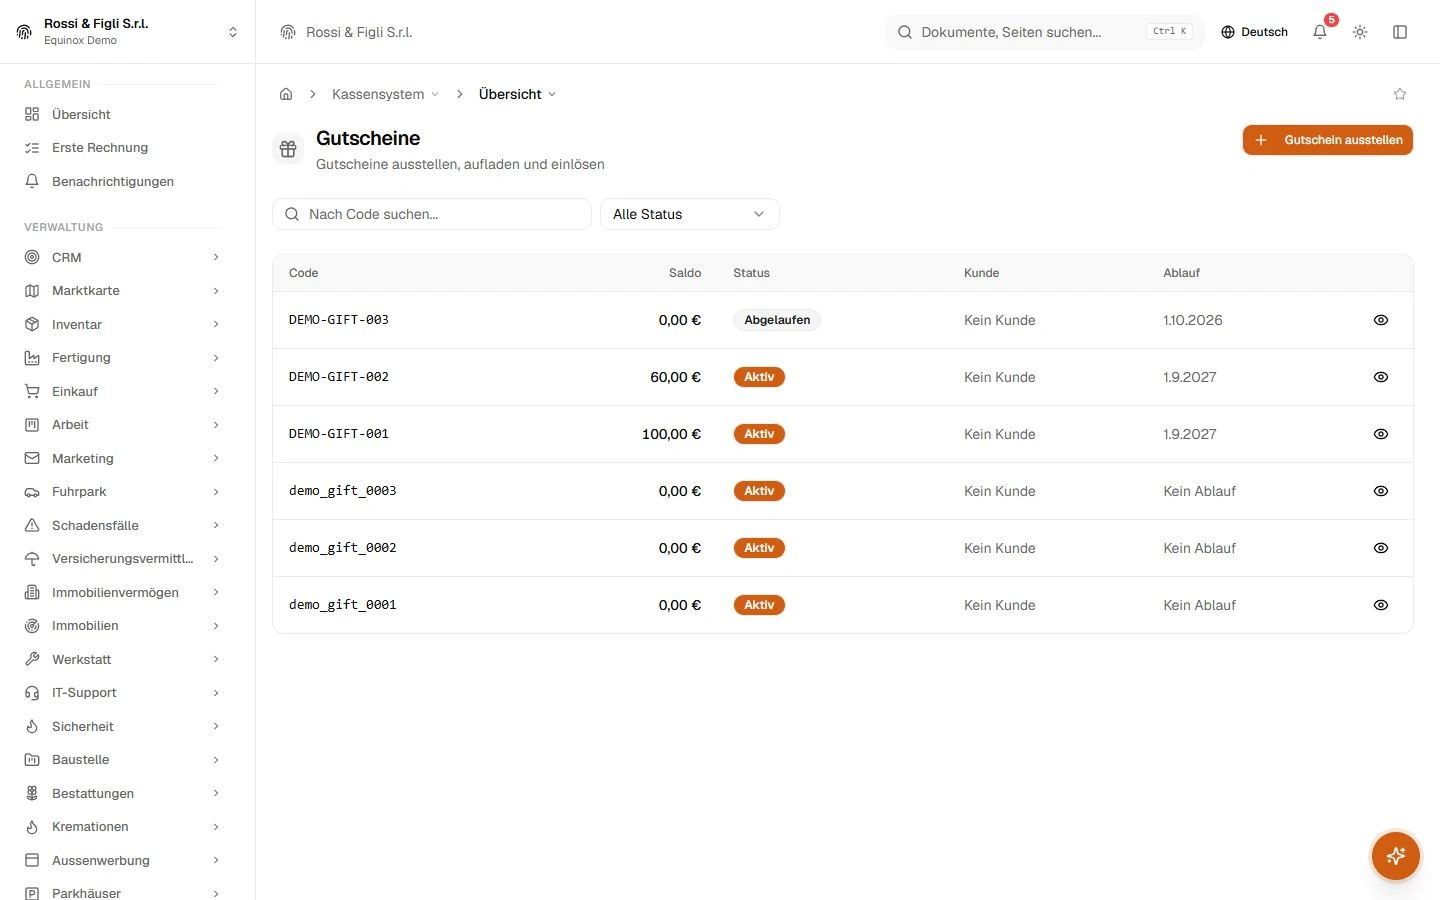This screenshot has width=1440, height=900.
Task: Click Rossi & Figli S.r.l. header title
Action: (359, 32)
